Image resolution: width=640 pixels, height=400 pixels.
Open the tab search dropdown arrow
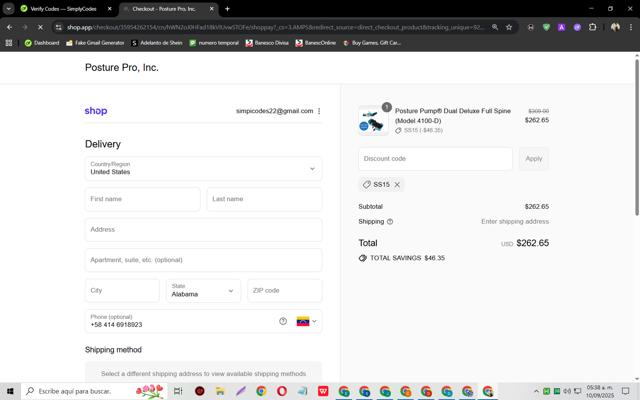(9, 9)
